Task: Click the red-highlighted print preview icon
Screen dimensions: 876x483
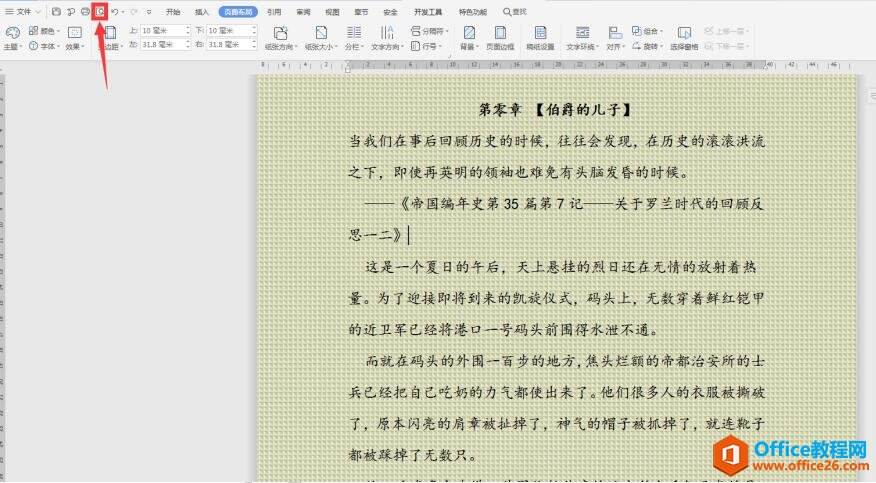Action: (x=100, y=12)
